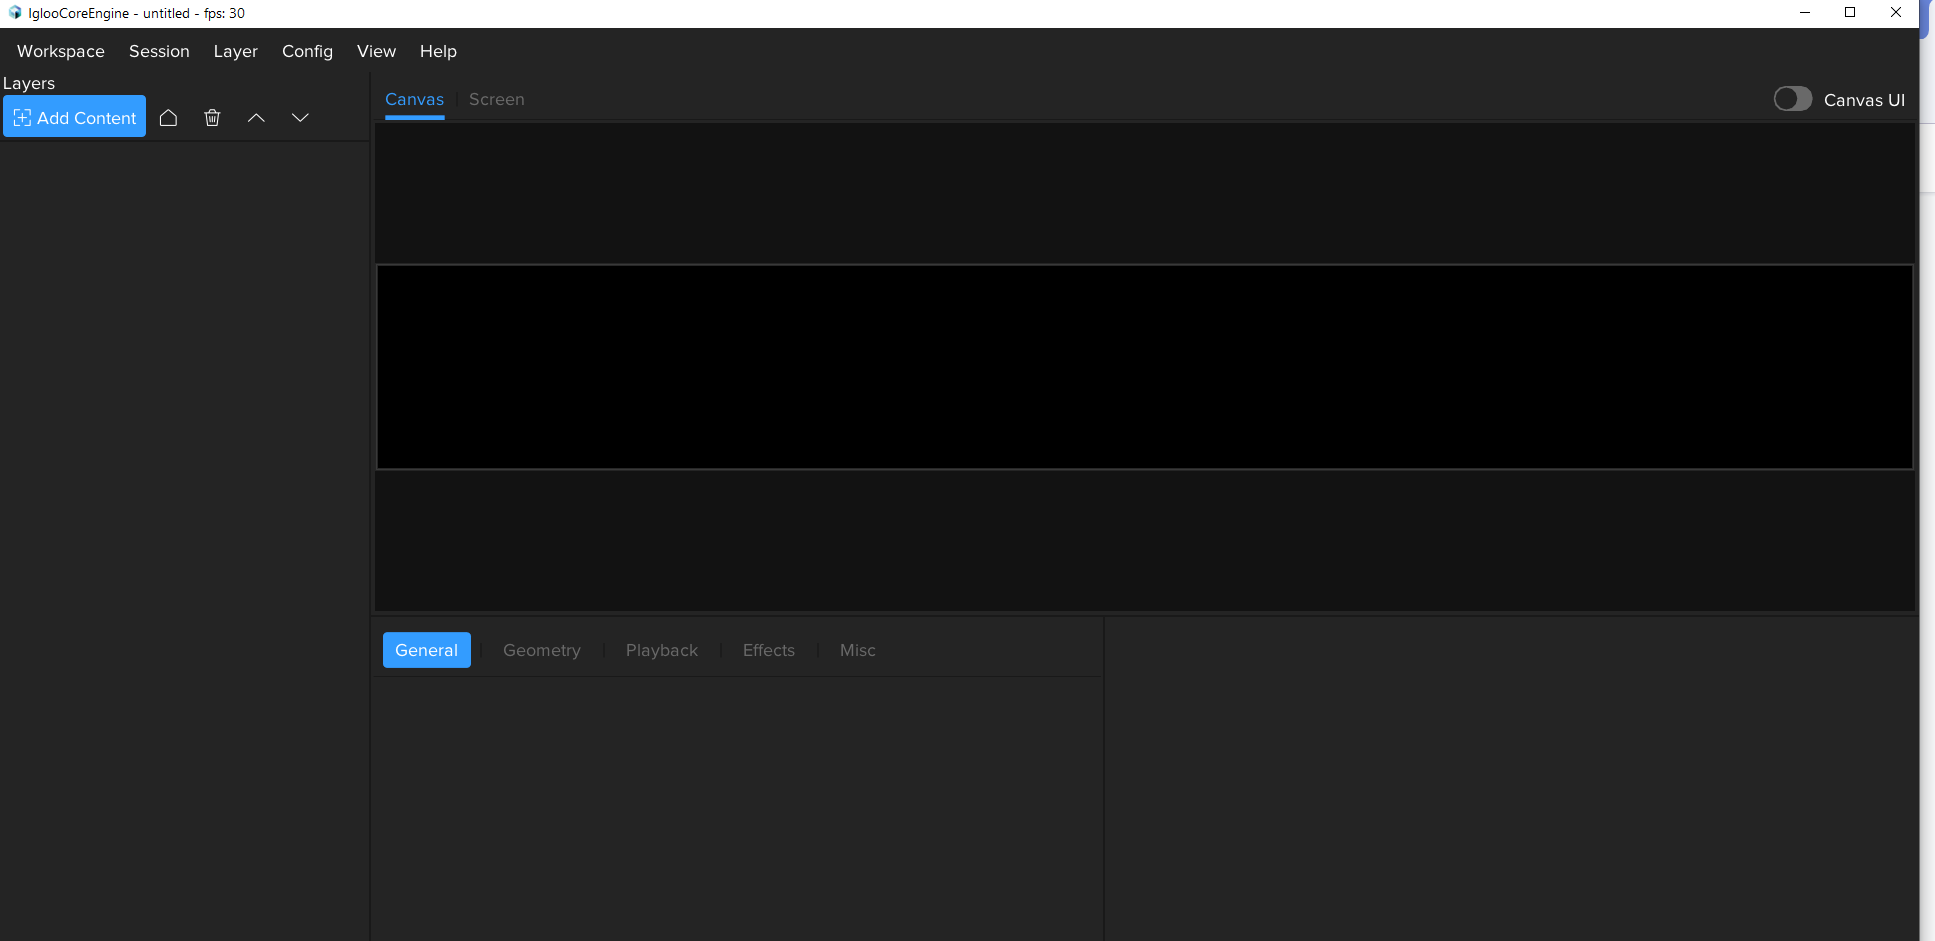Open the Workspace menu

[61, 51]
